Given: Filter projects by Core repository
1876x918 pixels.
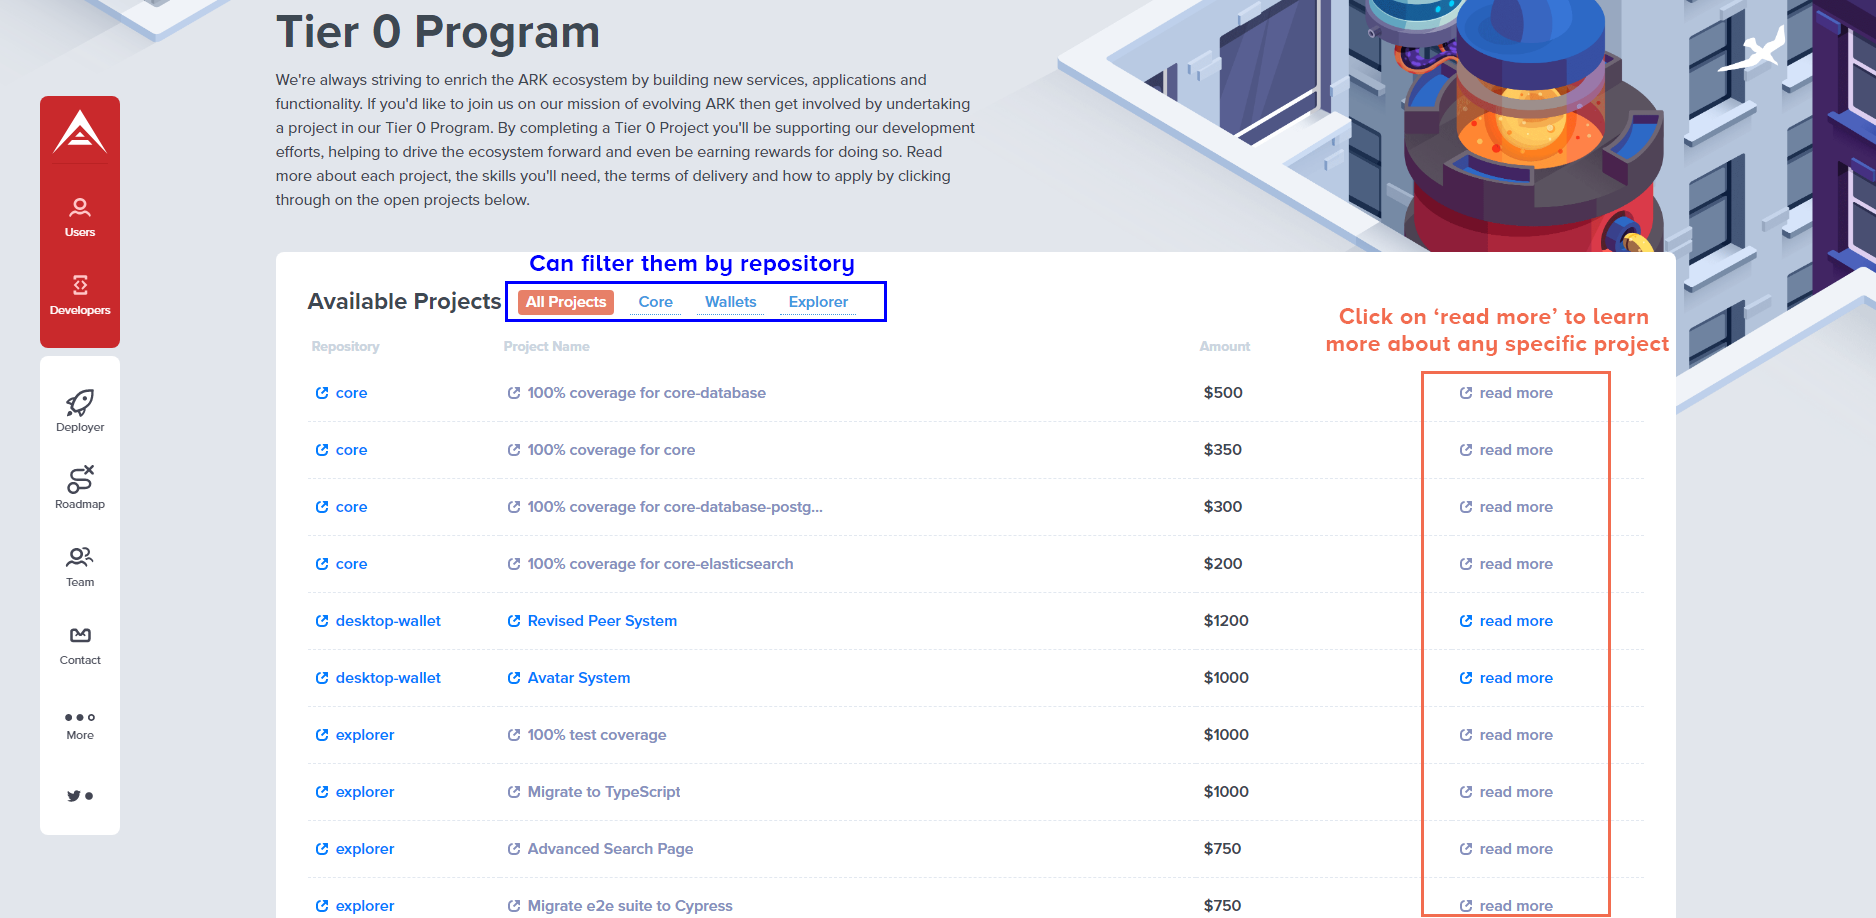Looking at the screenshot, I should click(x=655, y=302).
